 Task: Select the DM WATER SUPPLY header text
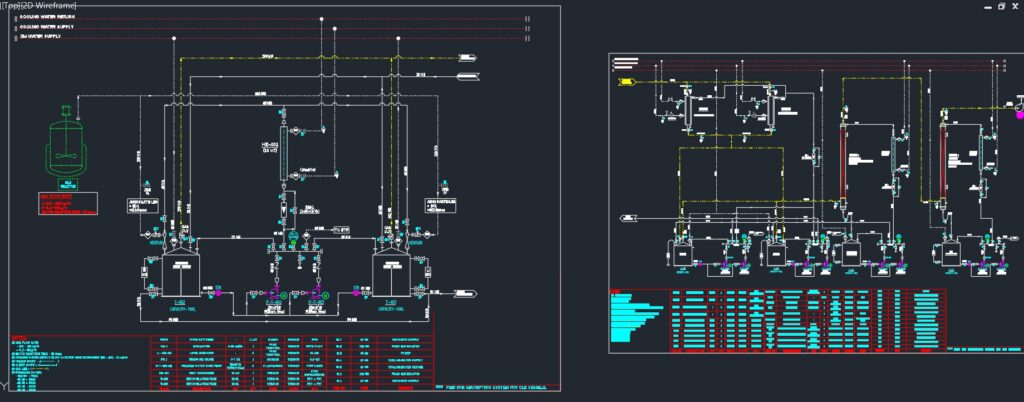pos(42,37)
